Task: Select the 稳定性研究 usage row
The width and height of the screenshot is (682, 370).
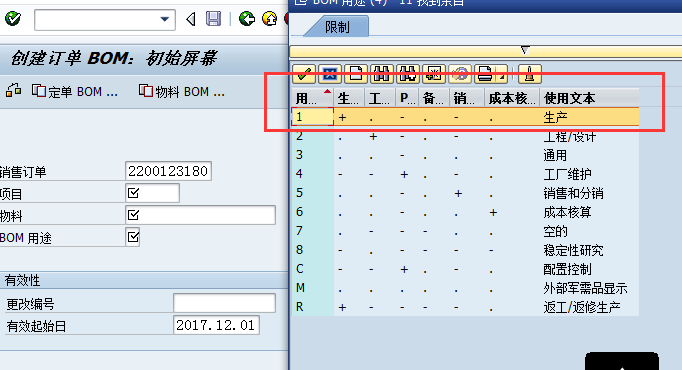Action: [x=465, y=250]
